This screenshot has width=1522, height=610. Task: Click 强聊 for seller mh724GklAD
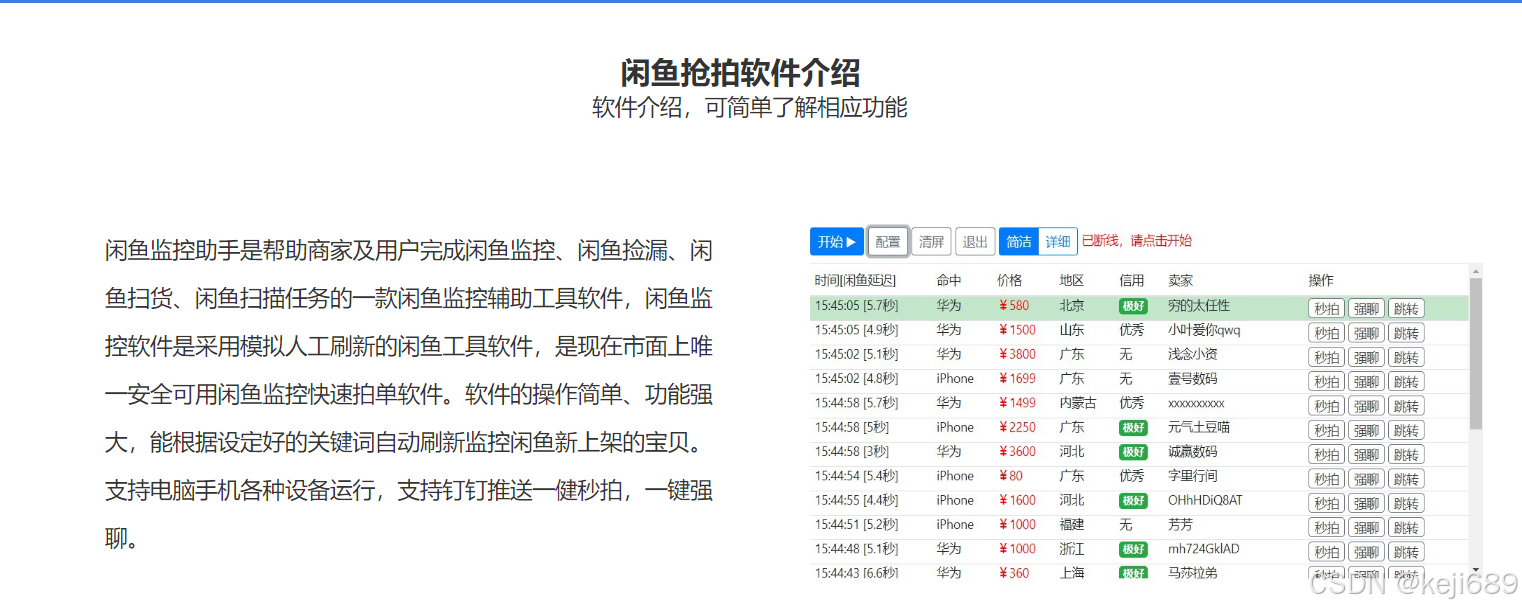[x=1366, y=552]
